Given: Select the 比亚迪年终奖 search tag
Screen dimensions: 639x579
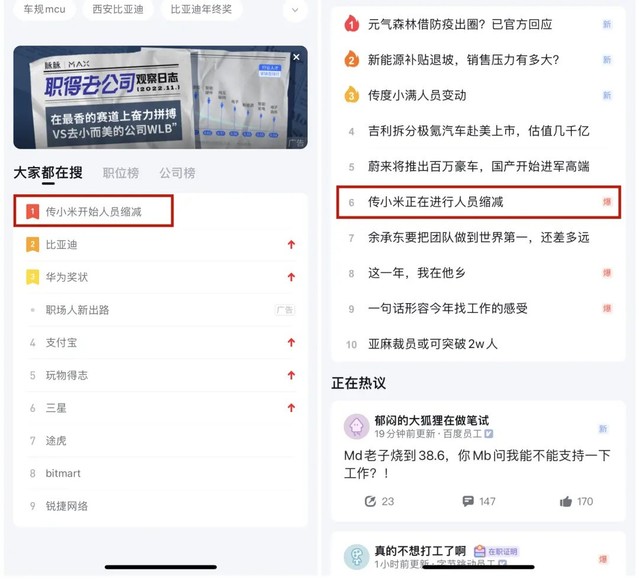Looking at the screenshot, I should click(x=201, y=9).
